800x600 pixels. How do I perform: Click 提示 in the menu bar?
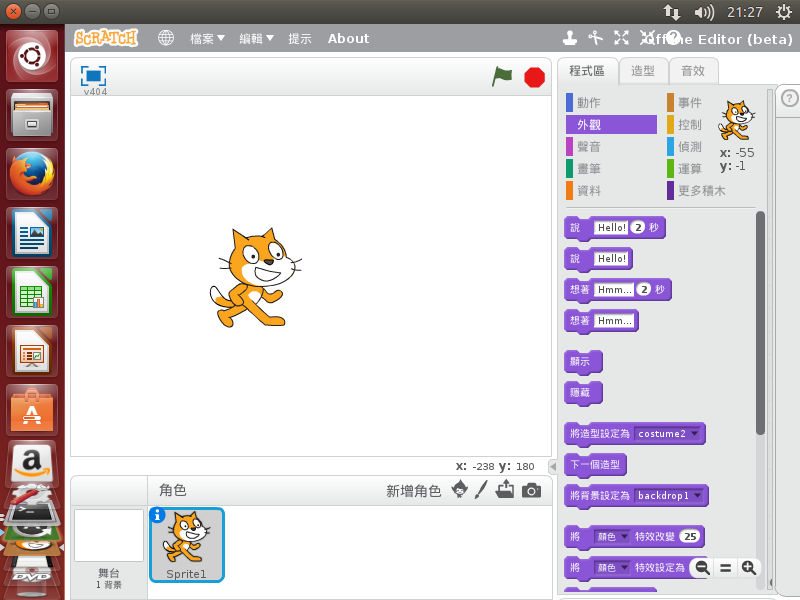(300, 38)
